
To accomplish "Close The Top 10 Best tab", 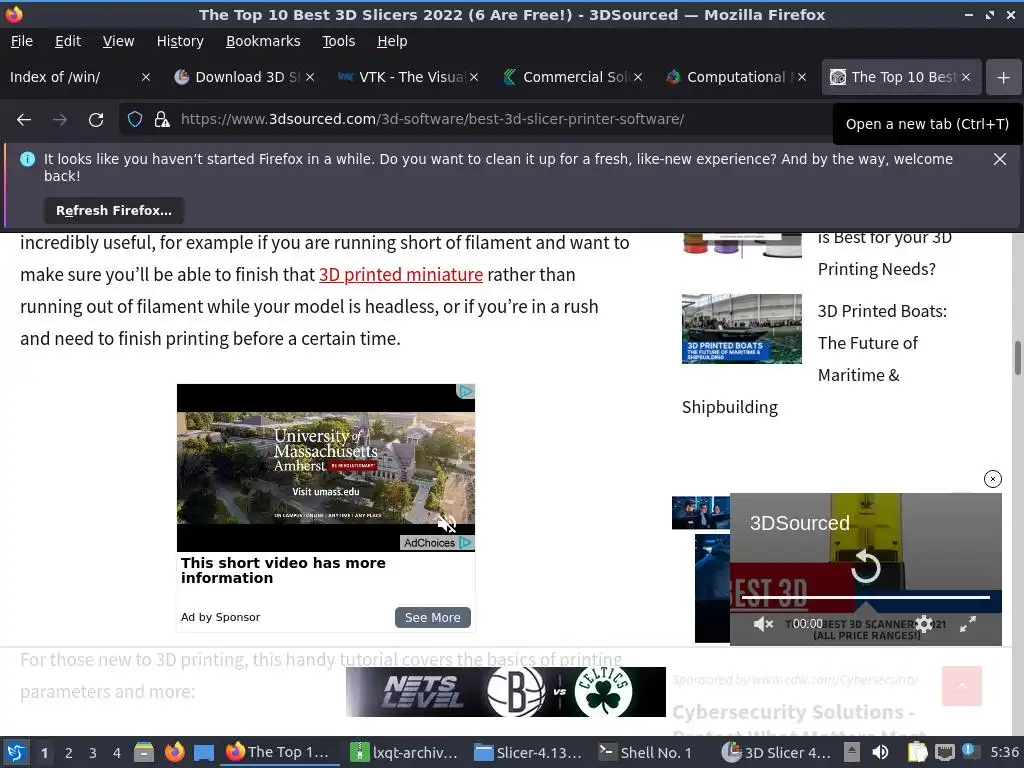I will (x=966, y=77).
